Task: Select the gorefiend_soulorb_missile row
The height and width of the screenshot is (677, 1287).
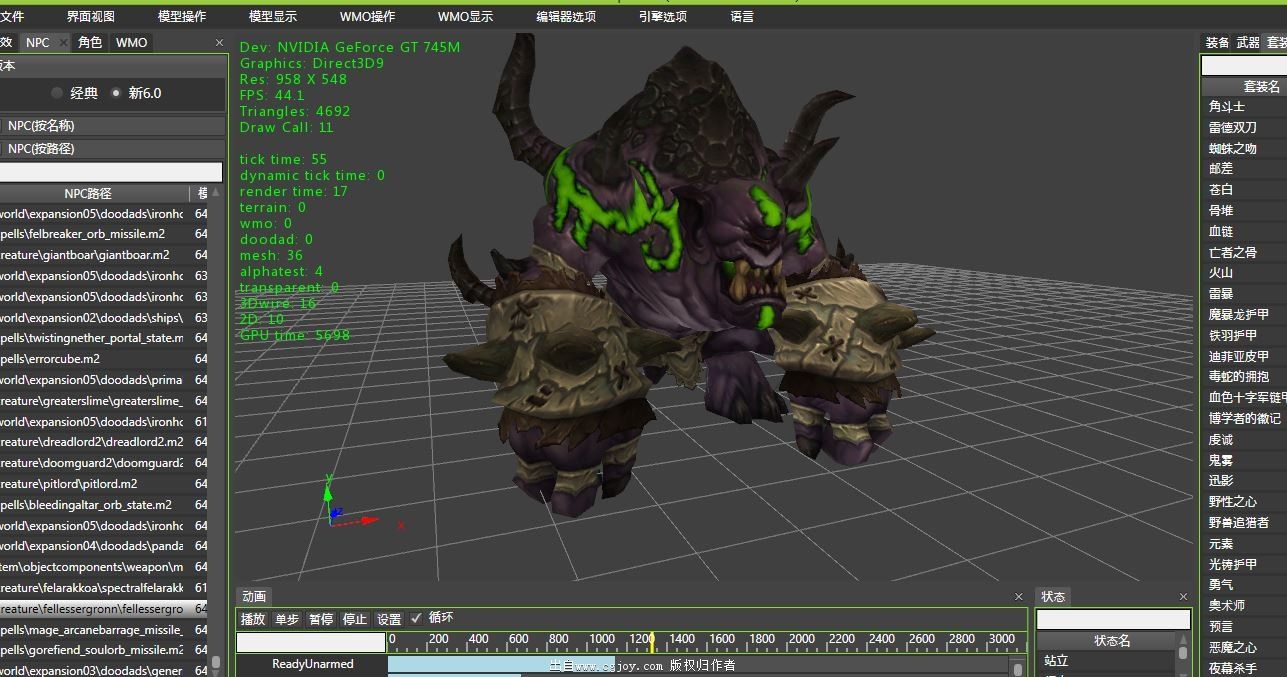Action: tap(104, 650)
